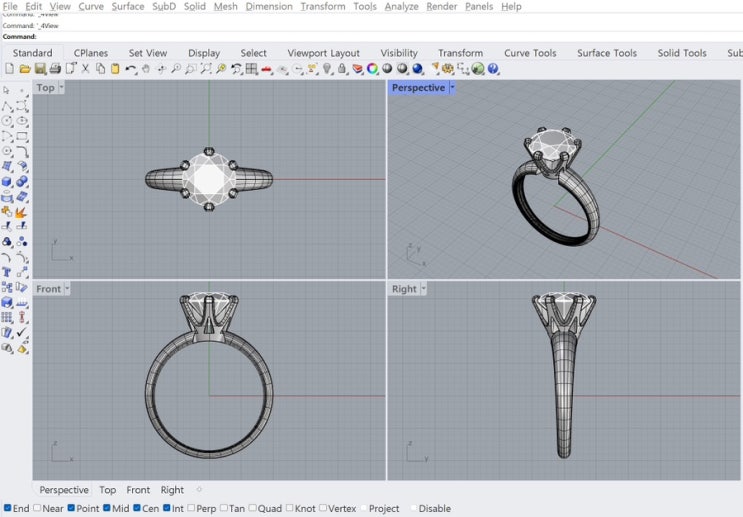This screenshot has height=517, width=743.
Task: Toggle the Point object snap
Action: pyautogui.click(x=71, y=508)
